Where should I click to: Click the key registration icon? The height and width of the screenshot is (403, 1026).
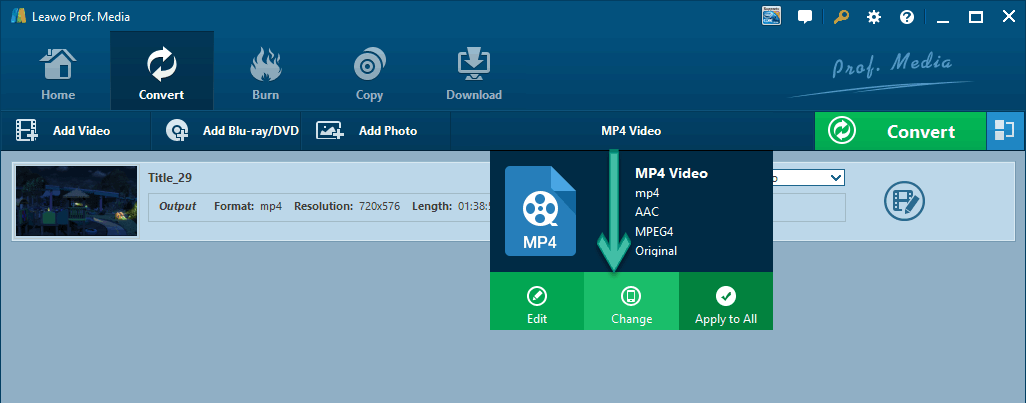841,17
